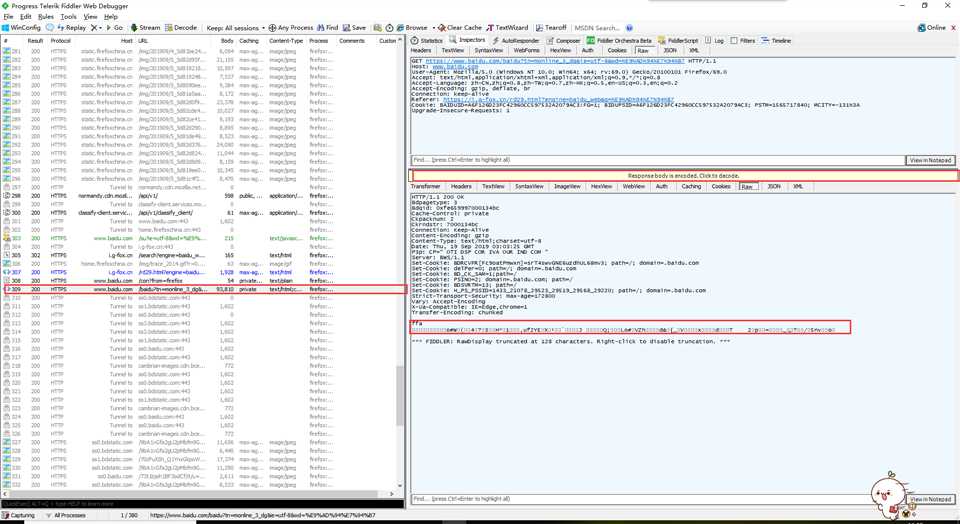Open the TextWizard tool
This screenshot has height=524, width=960.
[508, 28]
